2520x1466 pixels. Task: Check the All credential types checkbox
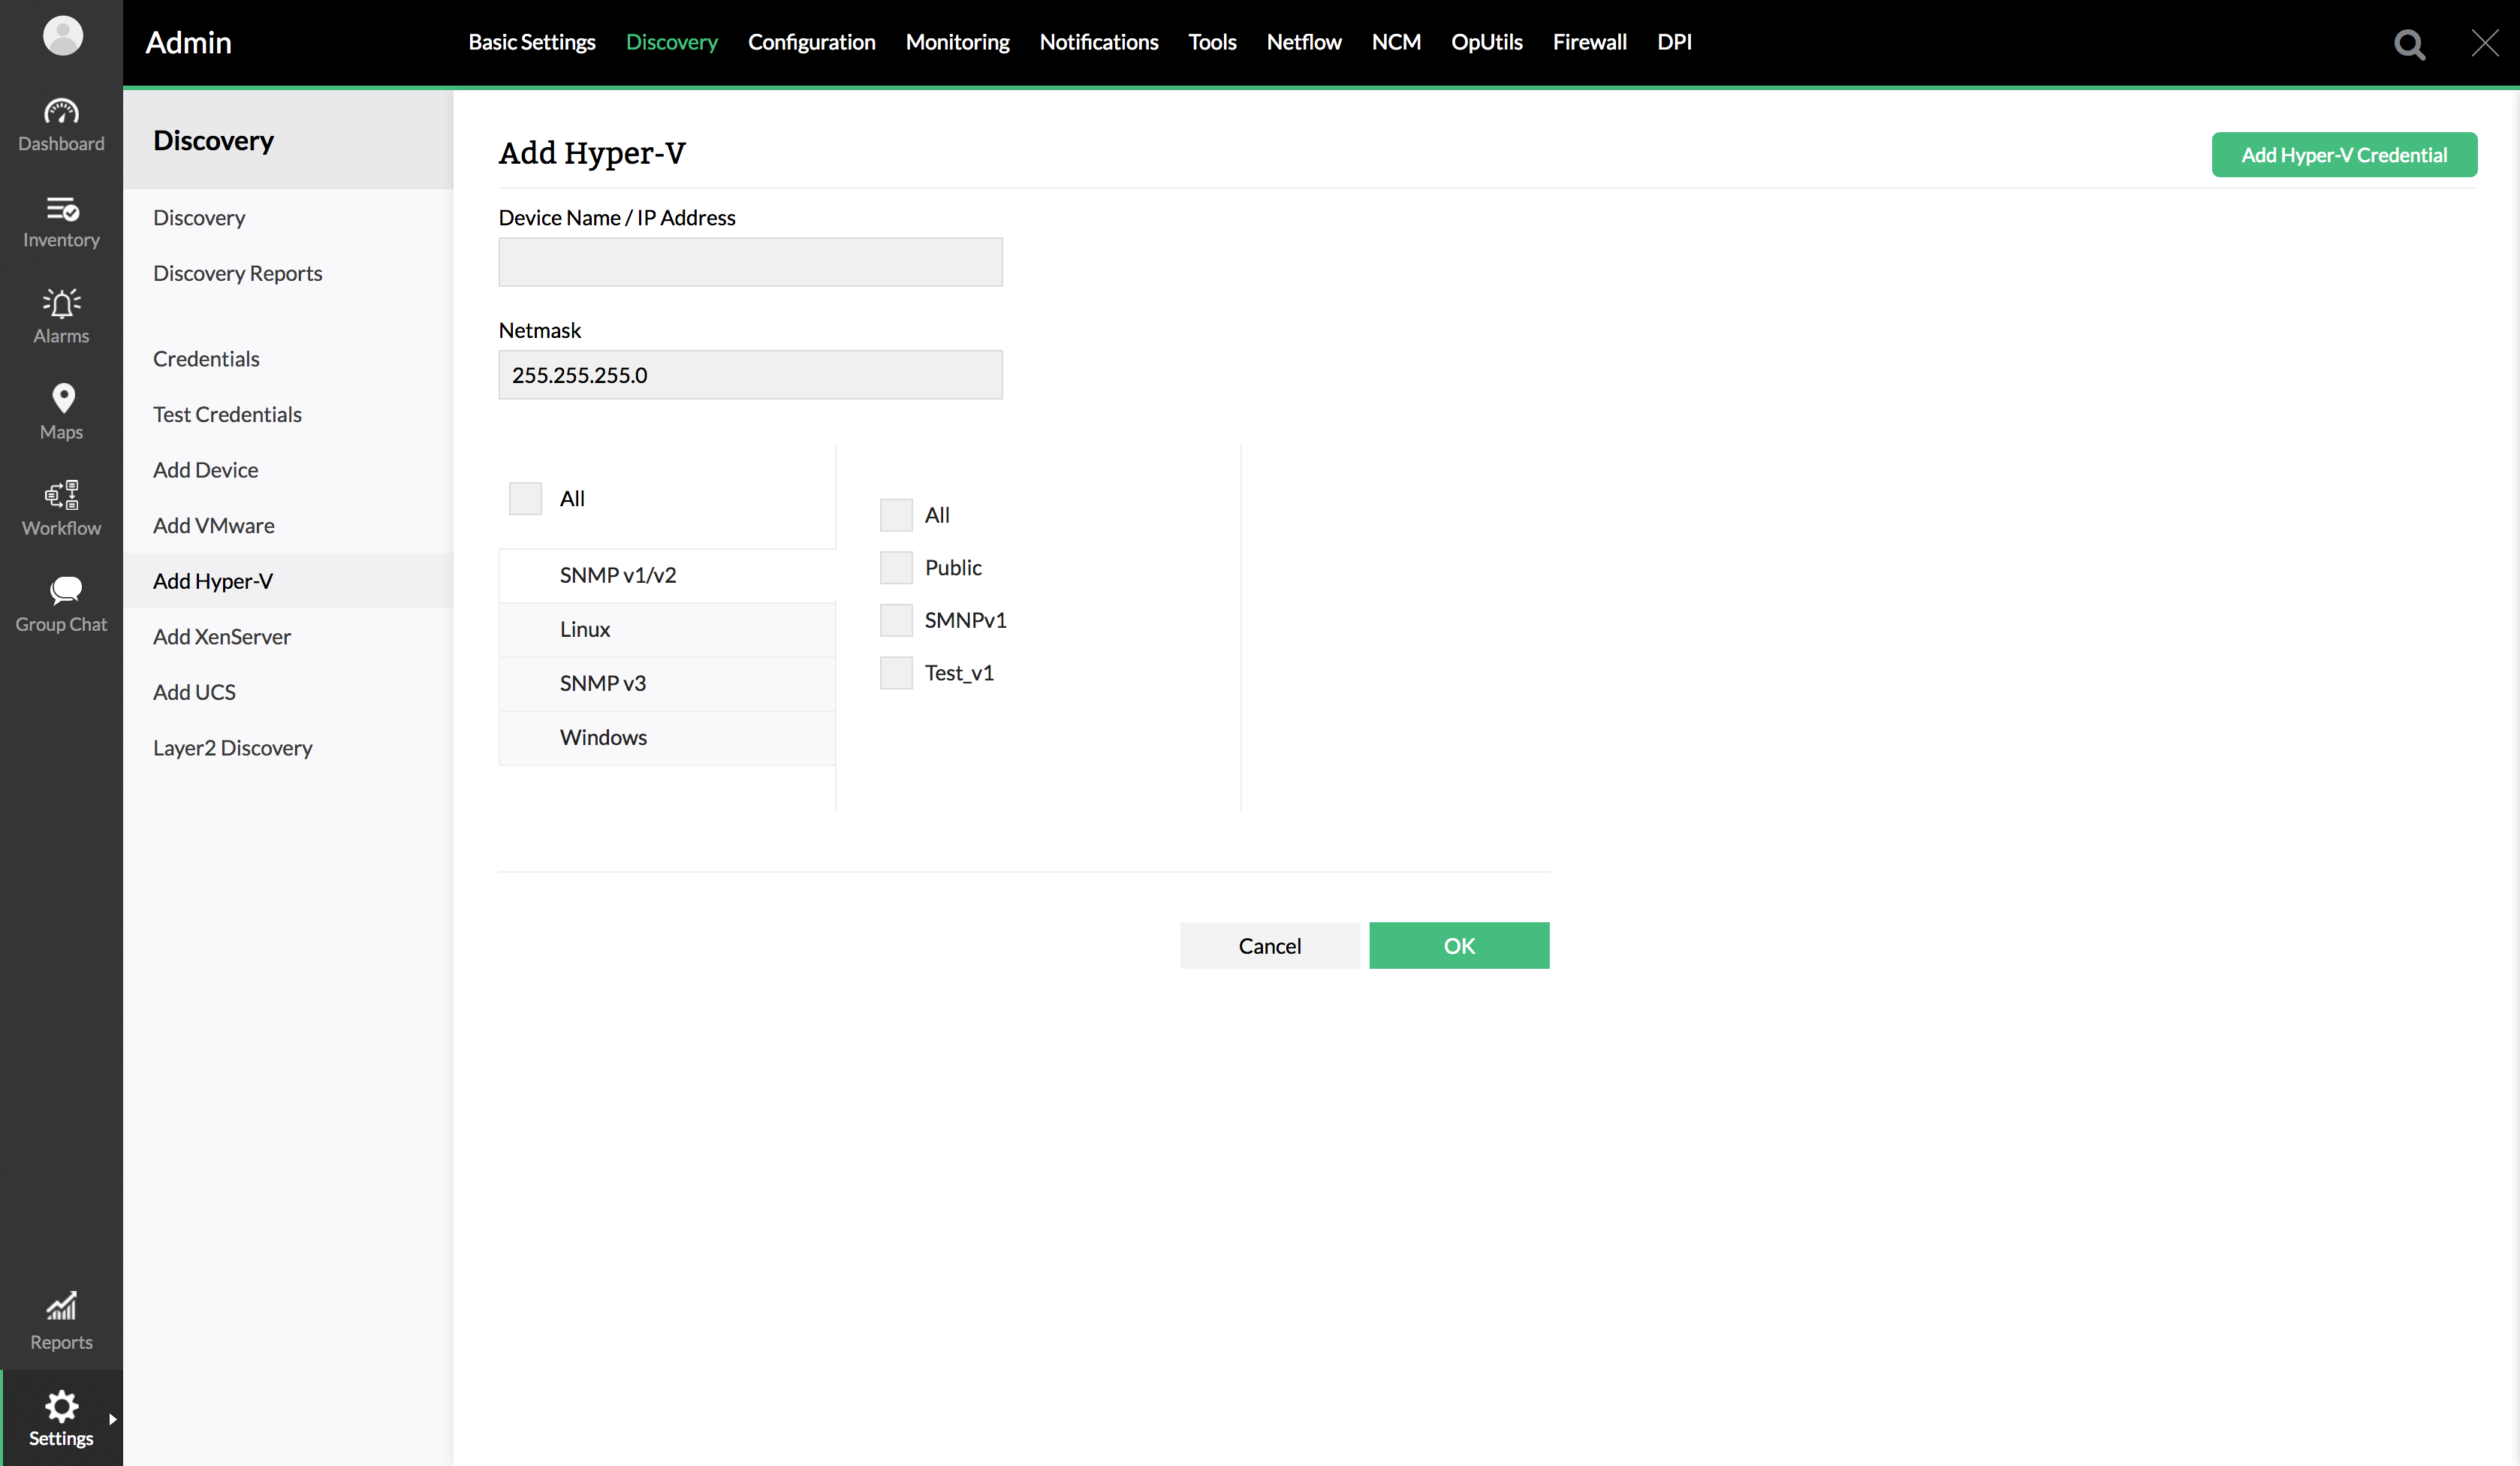(525, 498)
